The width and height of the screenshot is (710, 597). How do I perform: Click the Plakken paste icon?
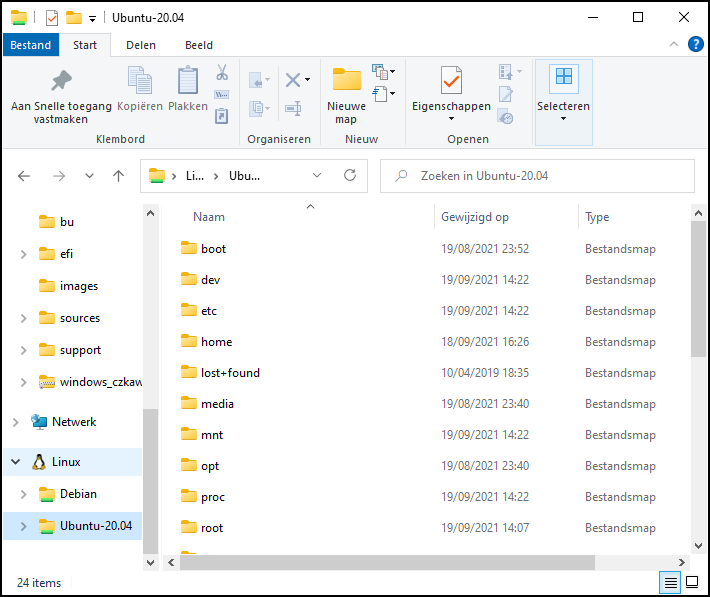187,81
